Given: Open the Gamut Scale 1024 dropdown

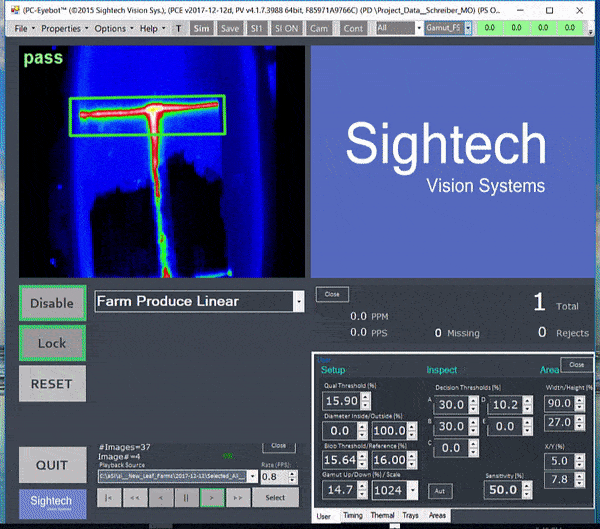Looking at the screenshot, I should [406, 490].
